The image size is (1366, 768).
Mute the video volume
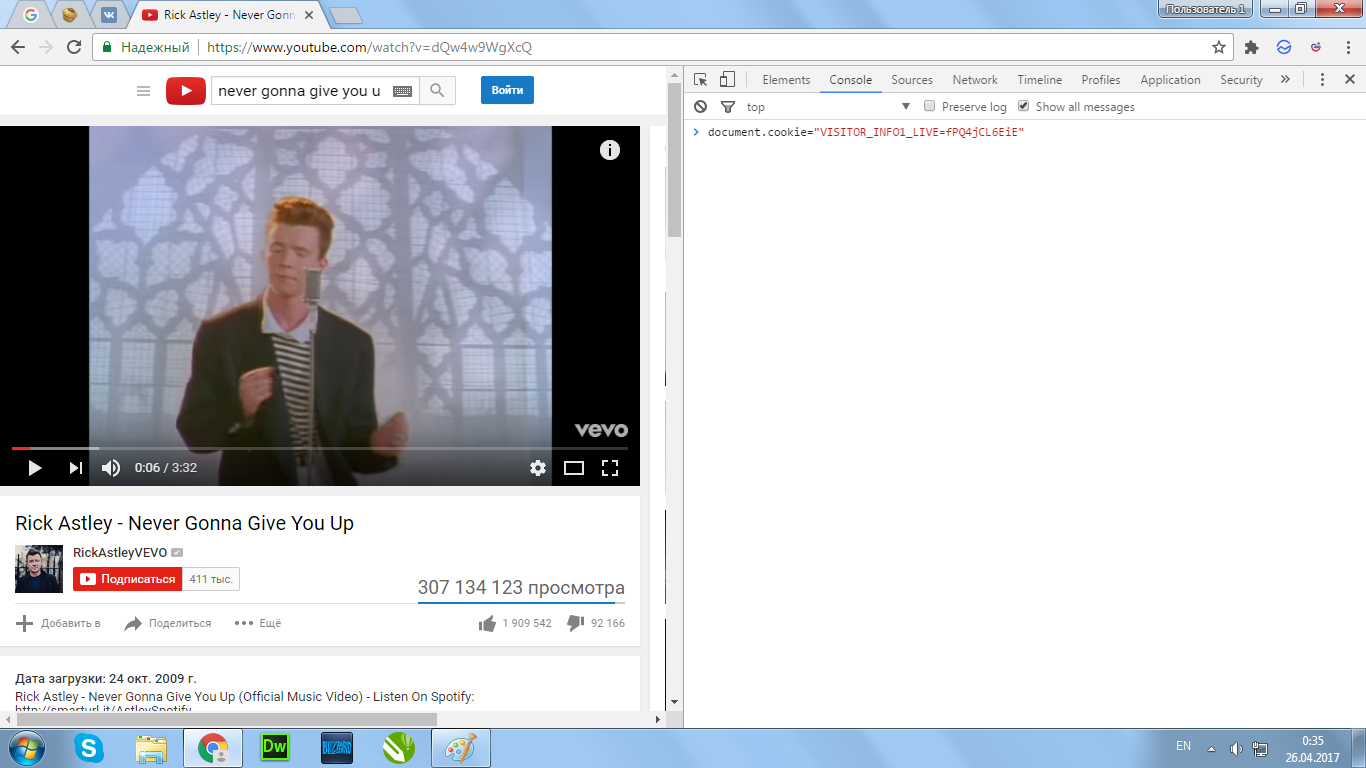[111, 468]
